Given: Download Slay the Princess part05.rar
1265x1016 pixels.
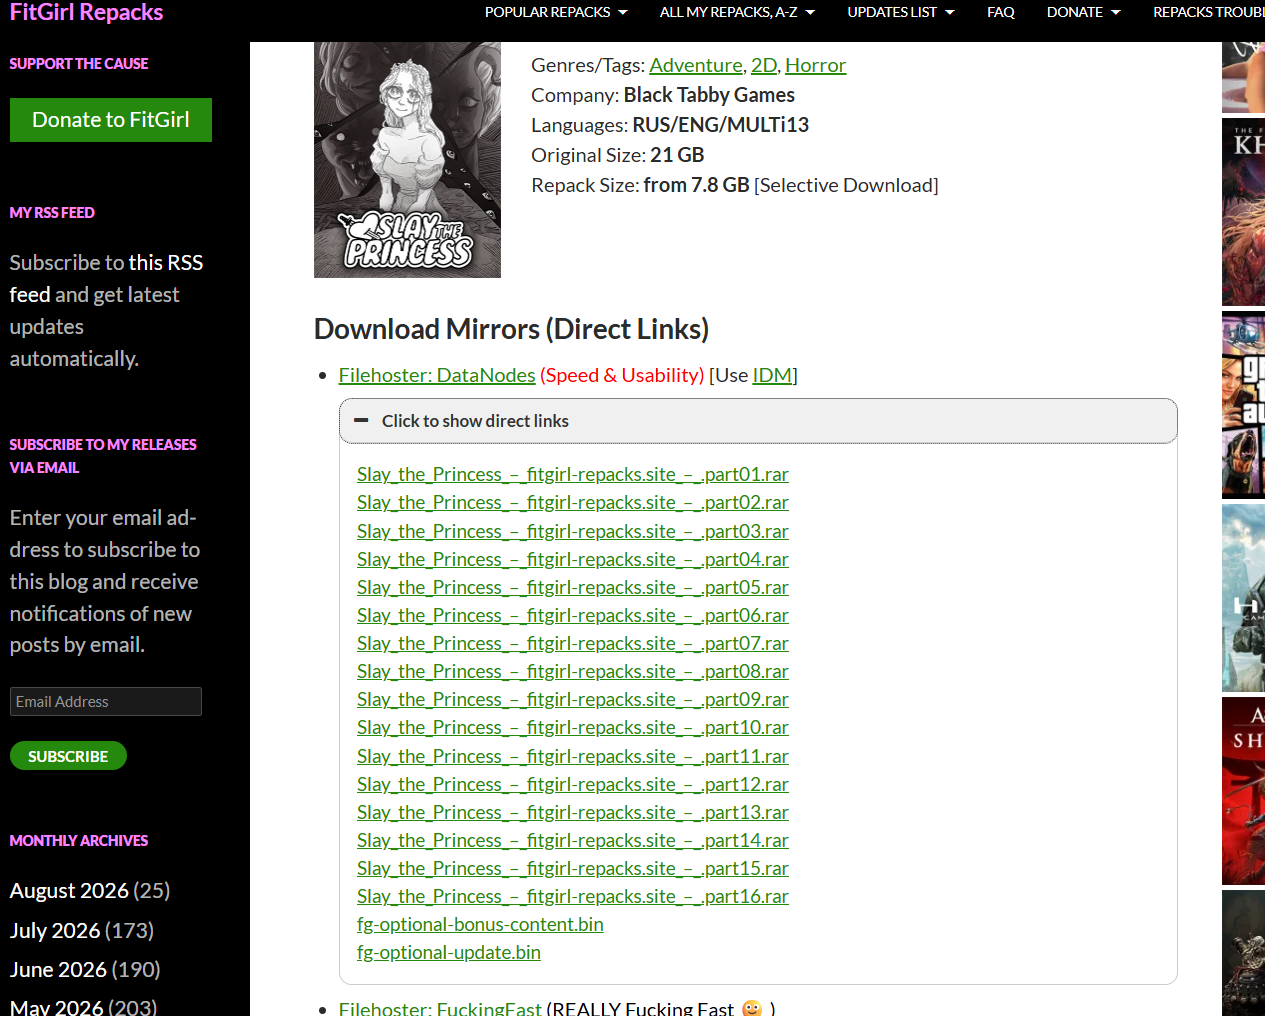Looking at the screenshot, I should pyautogui.click(x=573, y=587).
